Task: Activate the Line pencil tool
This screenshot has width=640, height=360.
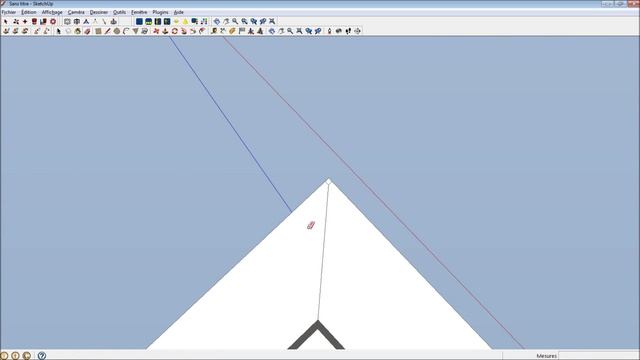Action: (107, 31)
